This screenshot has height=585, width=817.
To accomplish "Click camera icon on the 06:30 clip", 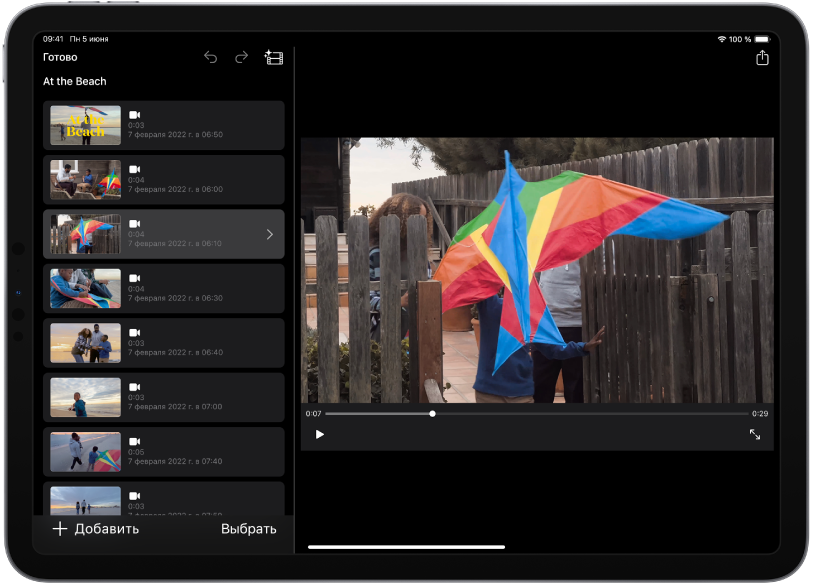I will 135,278.
